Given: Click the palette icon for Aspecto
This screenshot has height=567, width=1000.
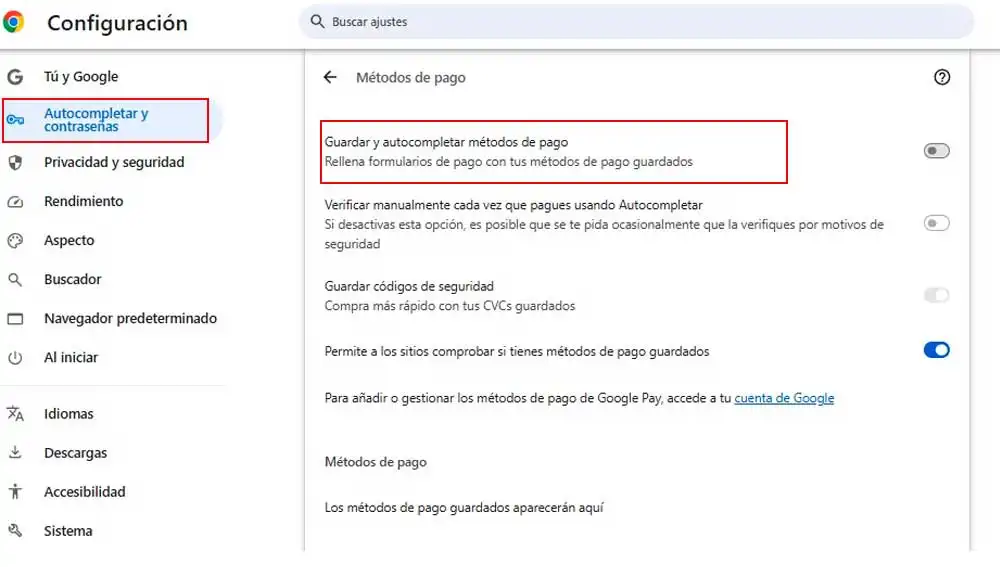Looking at the screenshot, I should pyautogui.click(x=15, y=240).
